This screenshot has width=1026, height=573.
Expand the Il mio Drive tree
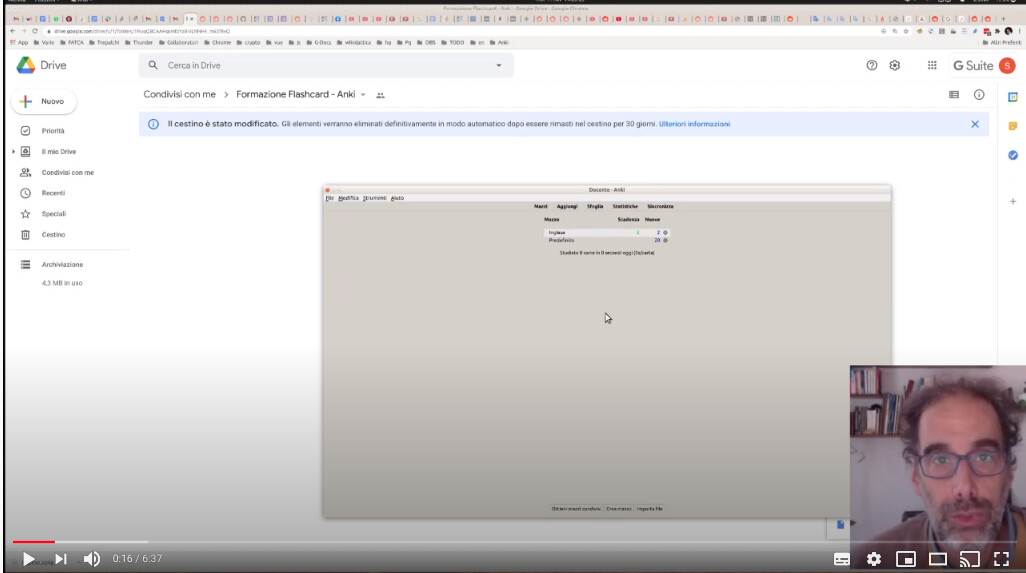(x=13, y=152)
